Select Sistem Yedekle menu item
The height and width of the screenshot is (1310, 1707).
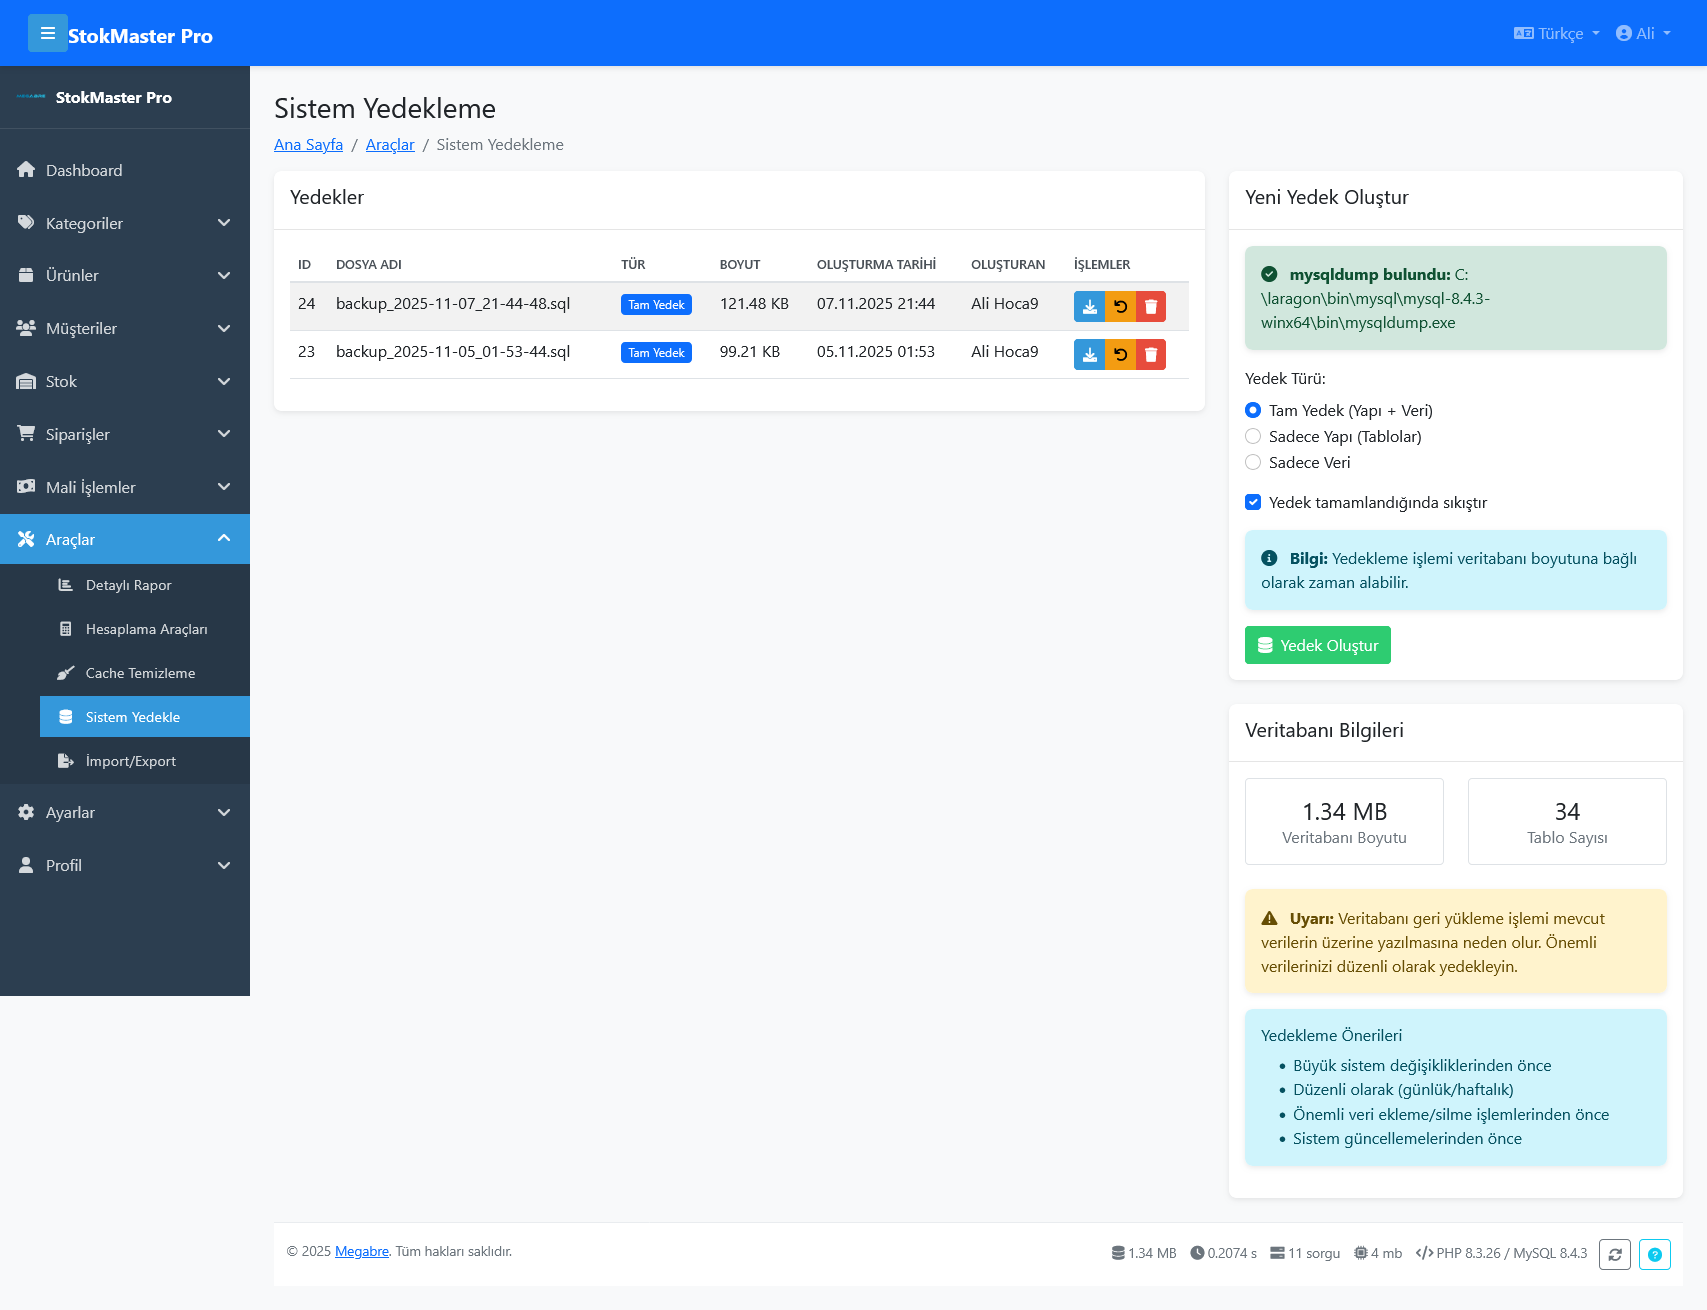[132, 717]
